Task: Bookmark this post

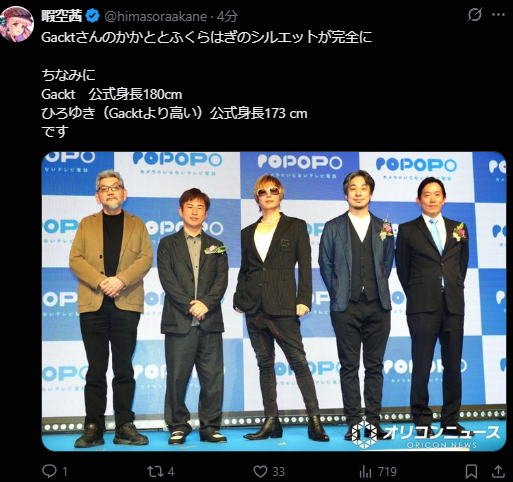Action: [471, 472]
